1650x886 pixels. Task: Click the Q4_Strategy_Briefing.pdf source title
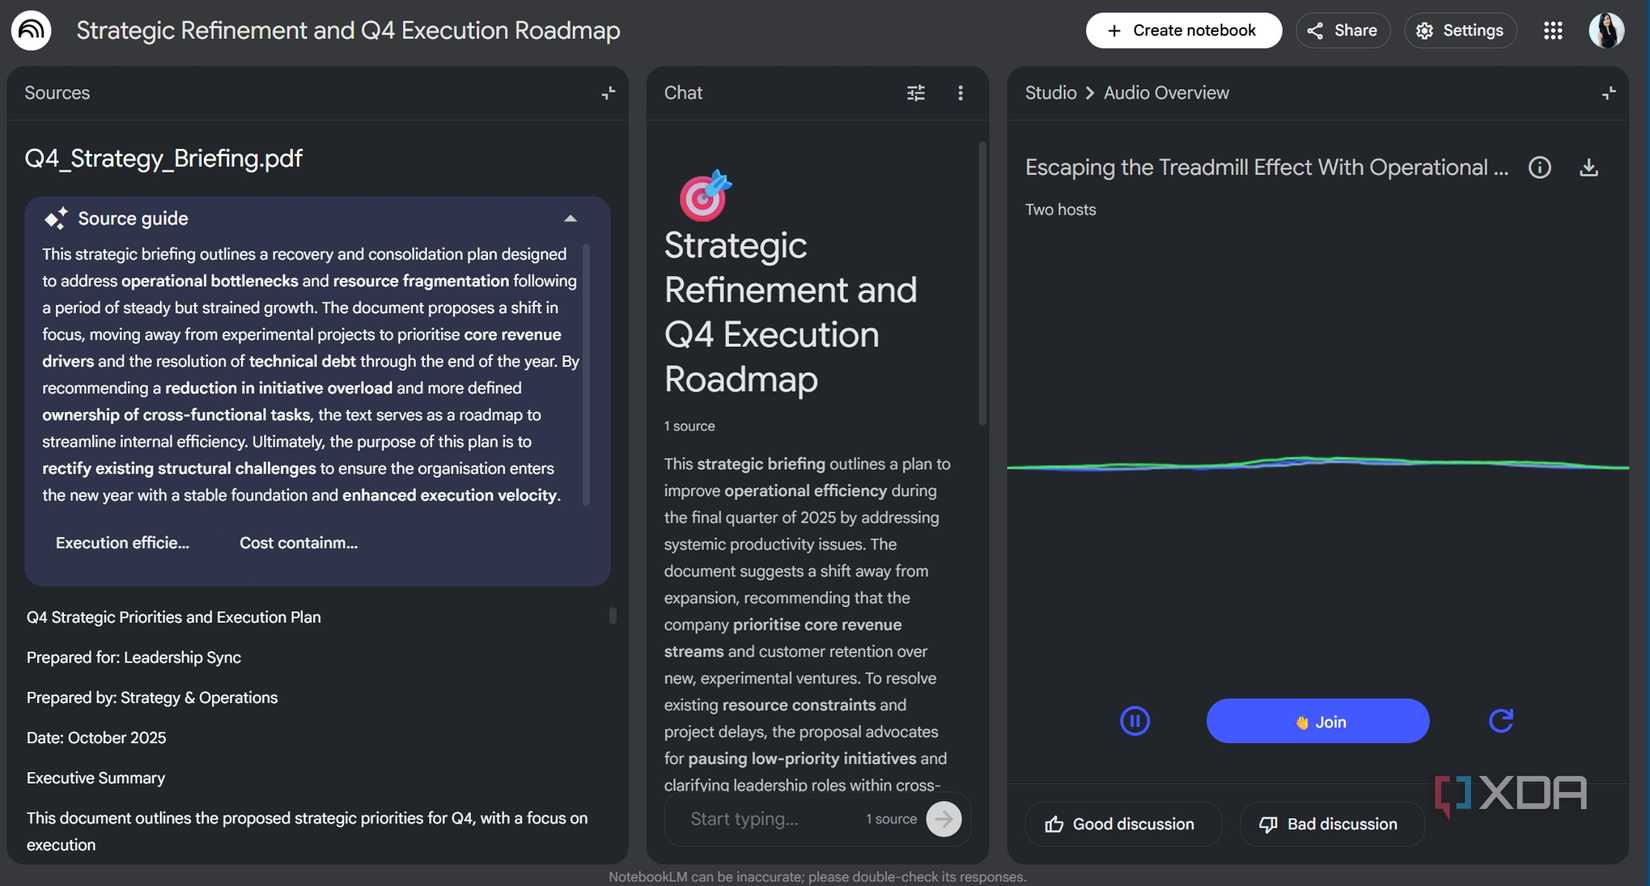pyautogui.click(x=164, y=158)
